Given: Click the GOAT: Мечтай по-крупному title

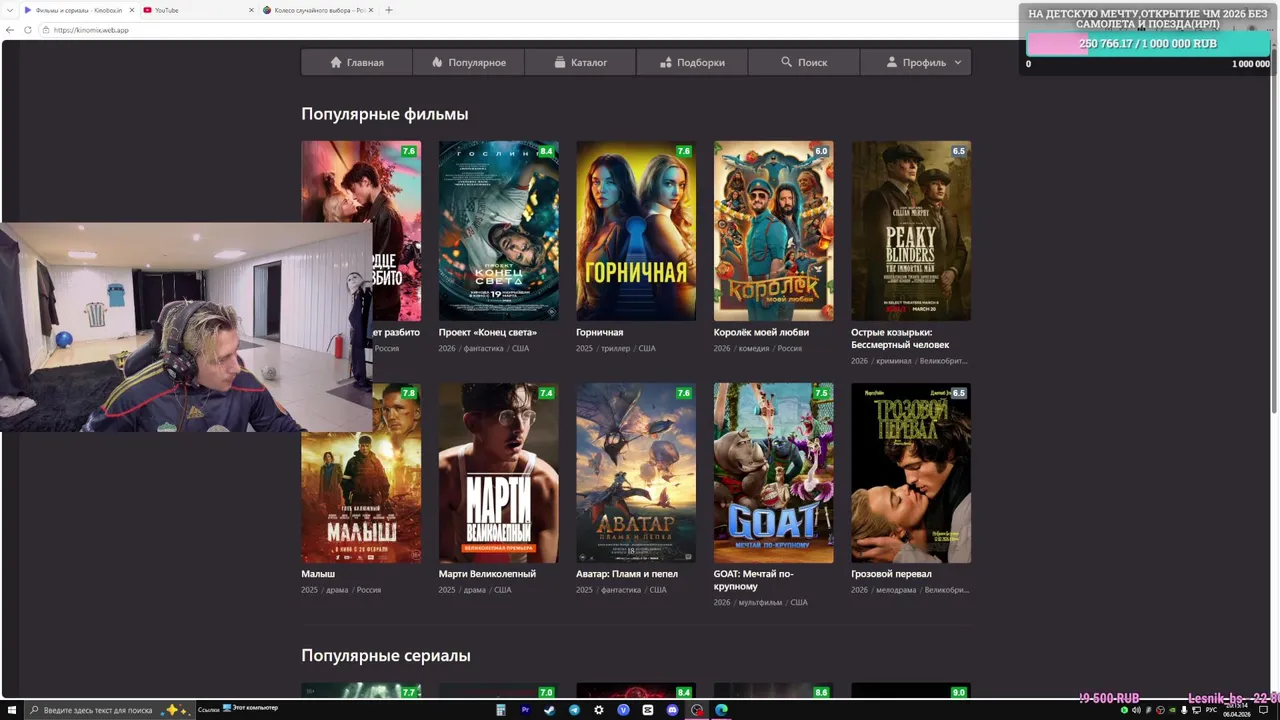Looking at the screenshot, I should pos(753,580).
